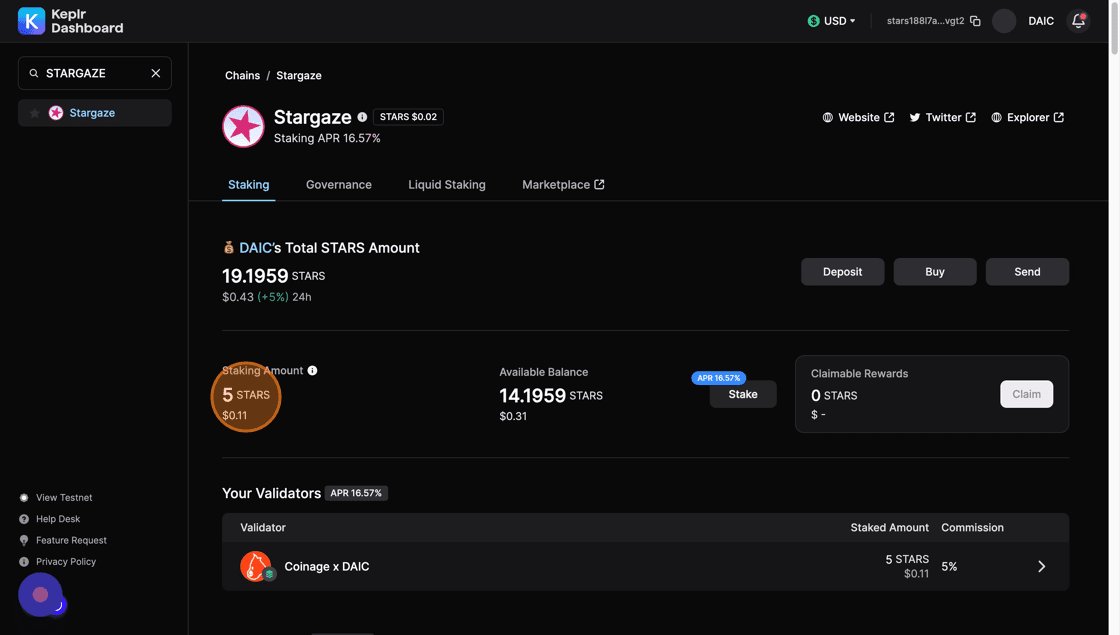Viewport: 1120px width, 635px height.
Task: Click in the chain search field
Action: coord(92,73)
